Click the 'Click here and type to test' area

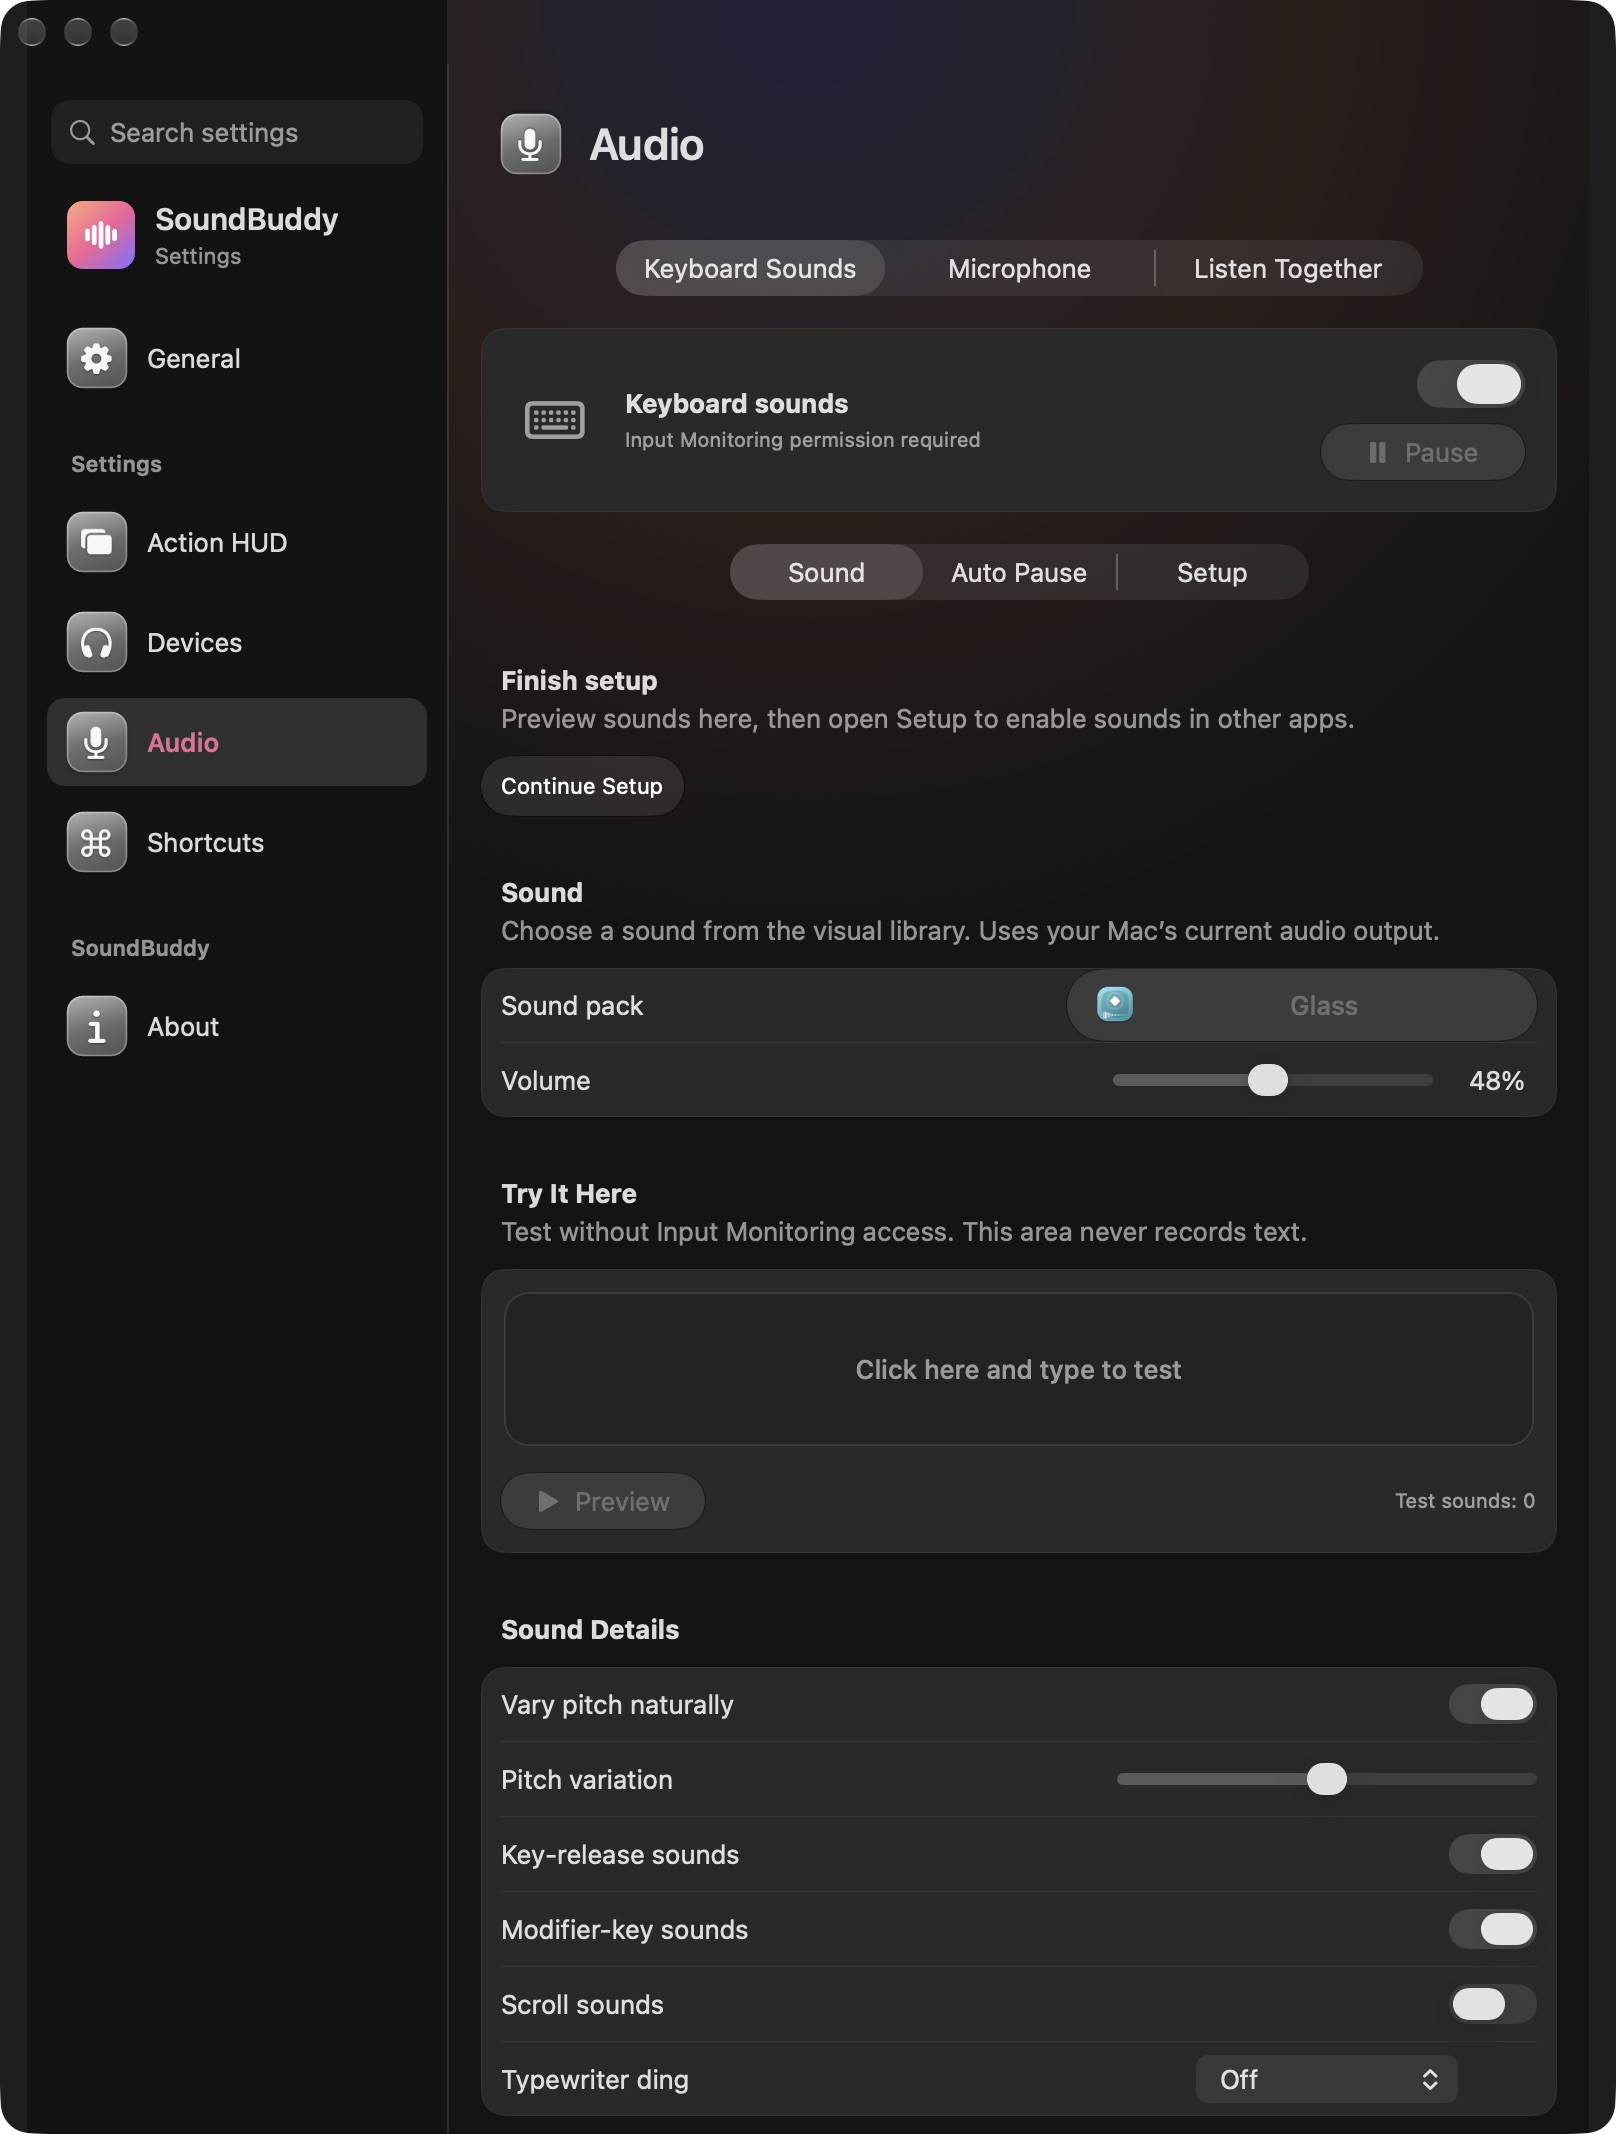click(1019, 1369)
